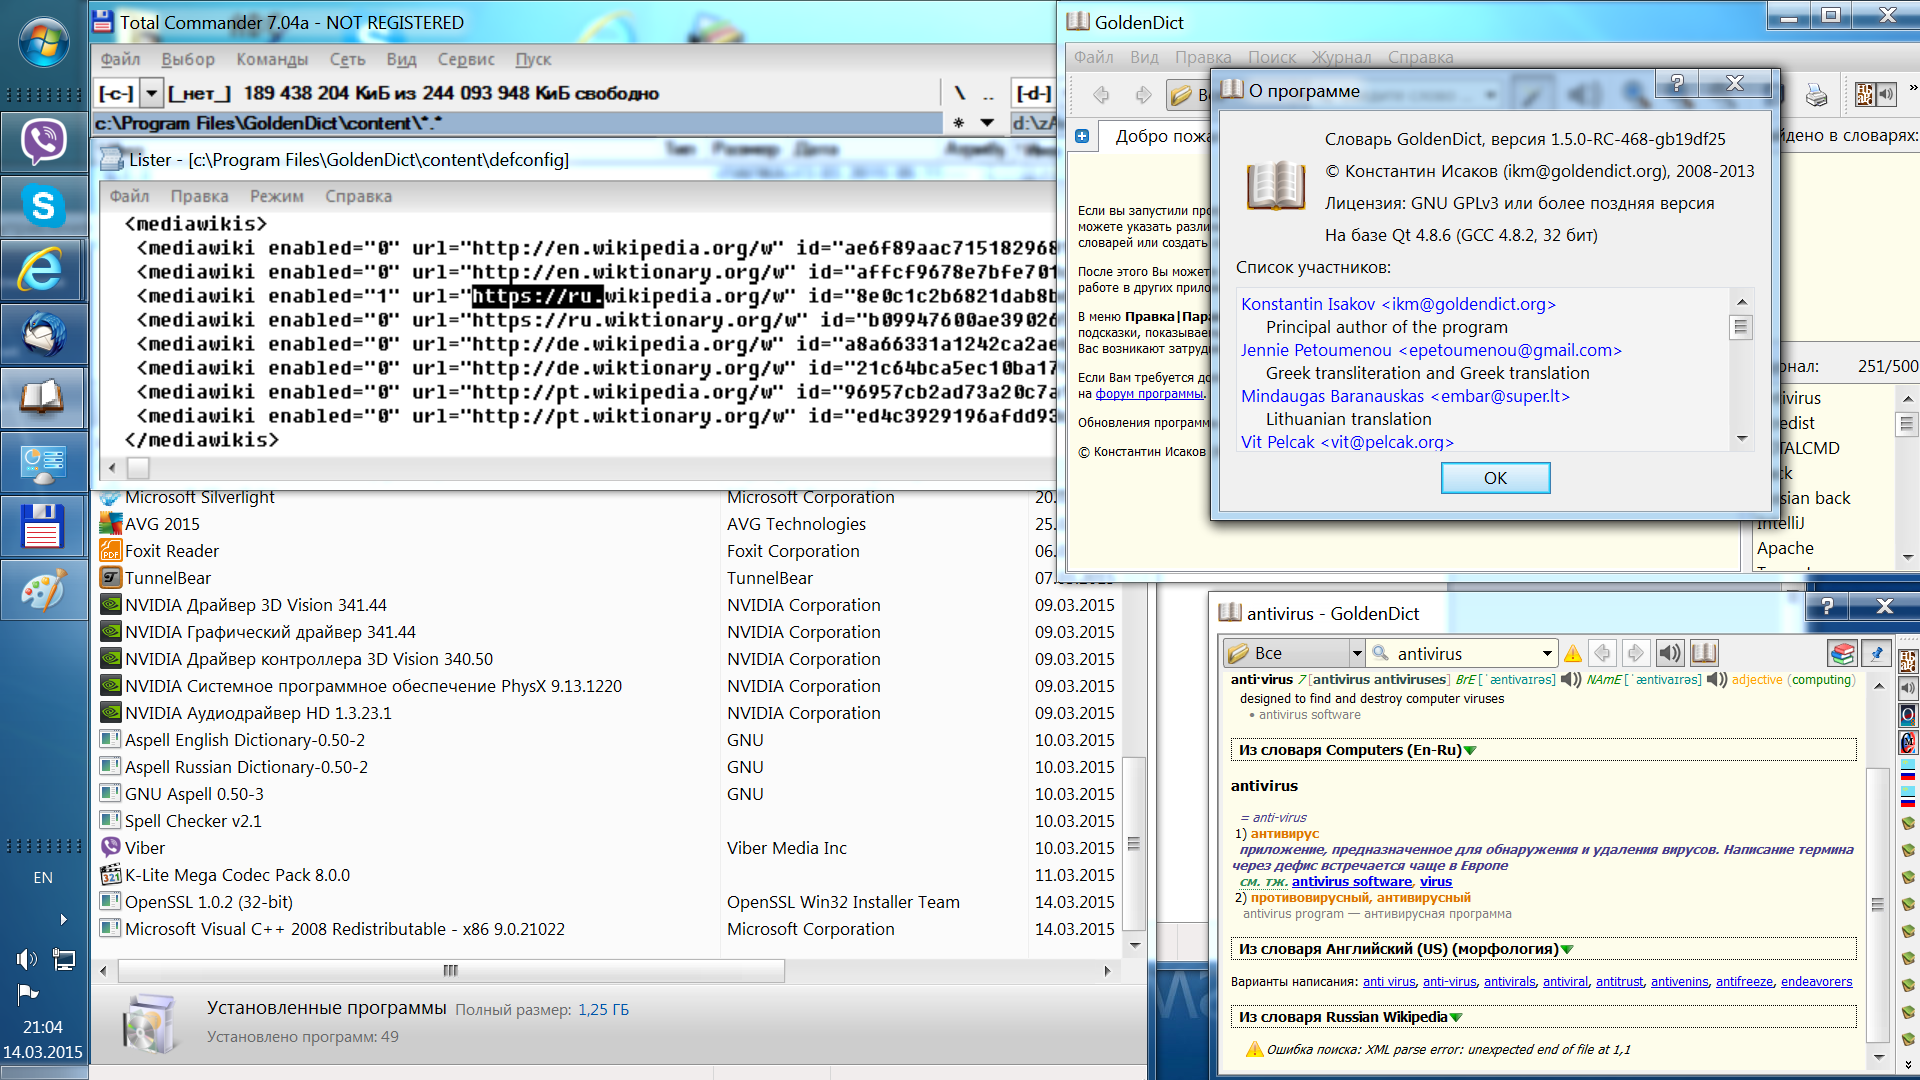Select TunnelBear row in programs list
Viewport: 1920px width, 1080px height.
[168, 578]
